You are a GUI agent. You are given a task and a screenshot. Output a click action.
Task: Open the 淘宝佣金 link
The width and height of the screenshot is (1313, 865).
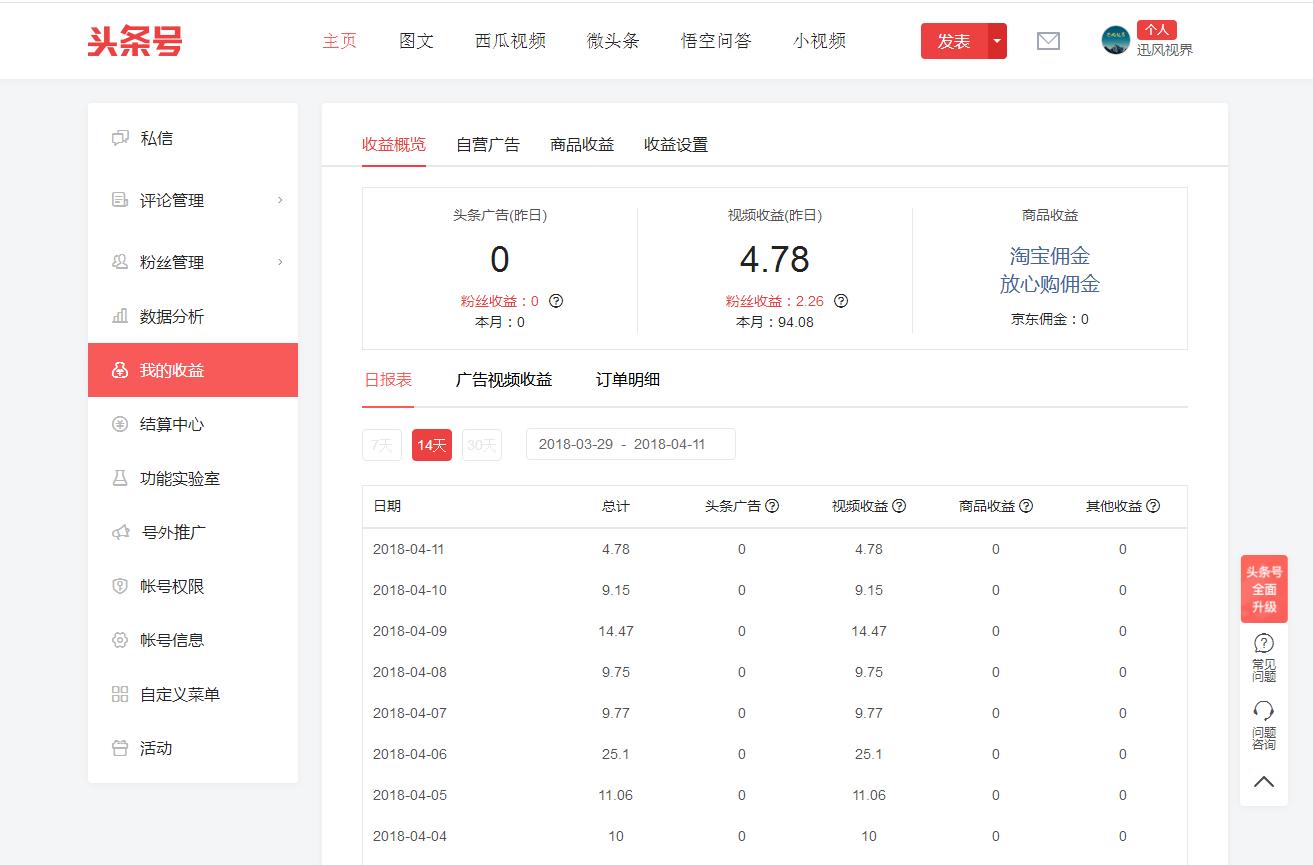[x=1050, y=256]
